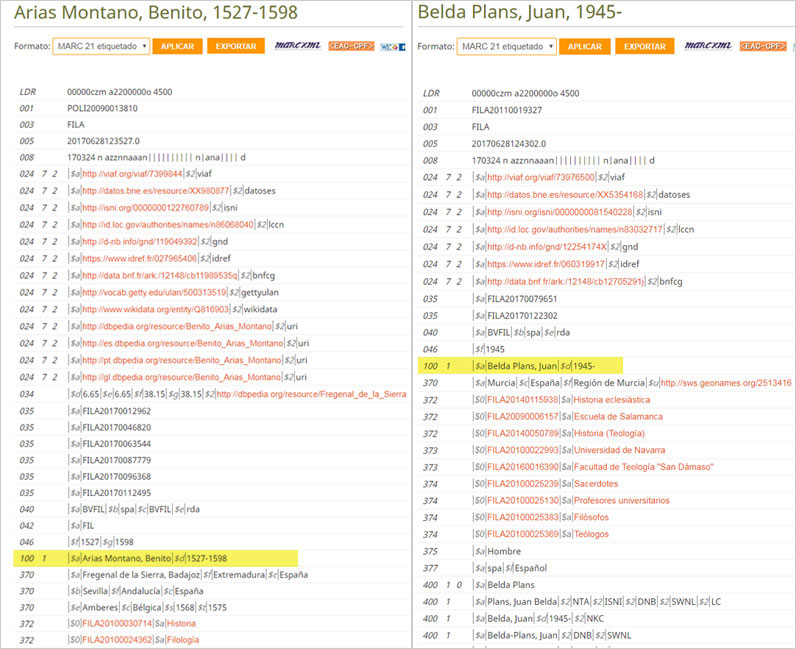Select variant name Belda-Plans, Juan
This screenshot has height=649, width=796.
click(x=522, y=635)
